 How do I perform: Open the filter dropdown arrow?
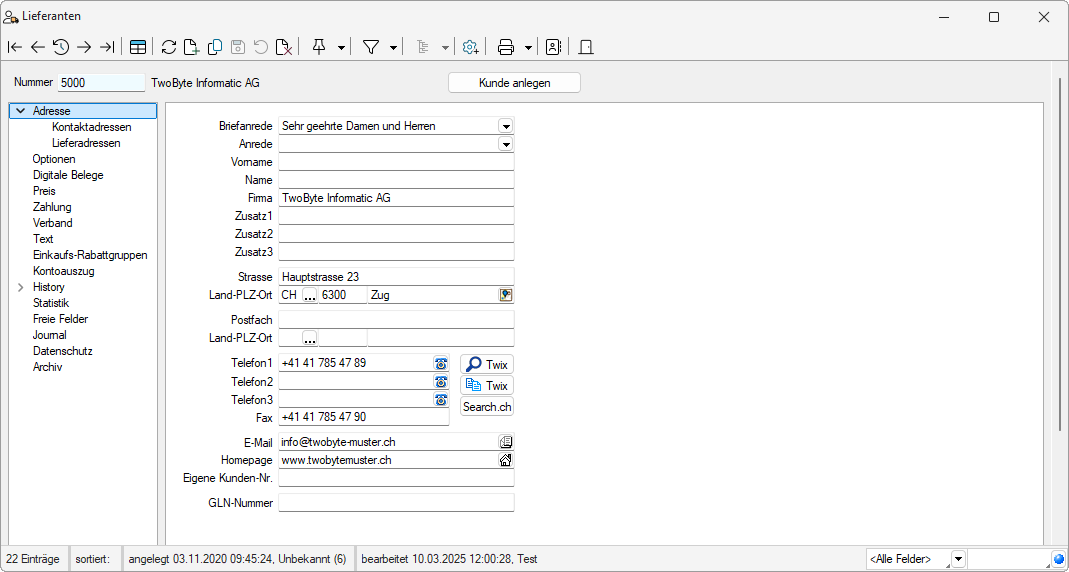coord(393,48)
